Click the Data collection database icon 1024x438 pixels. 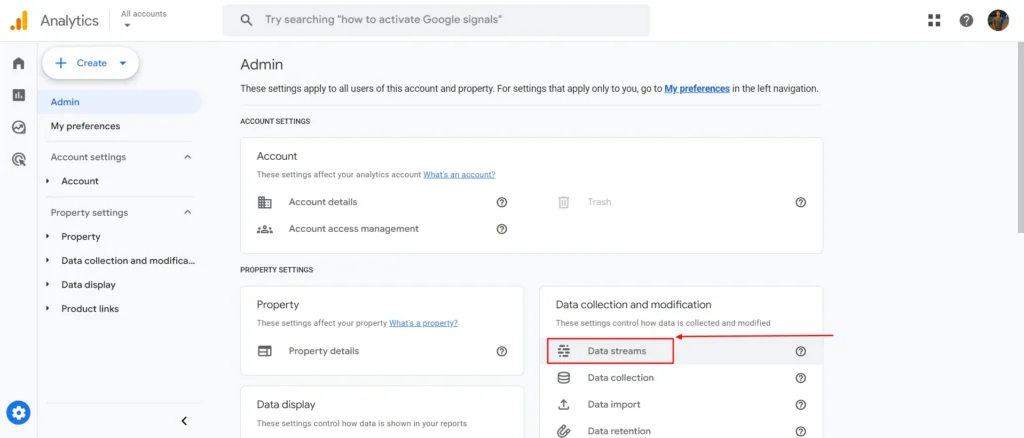click(x=564, y=378)
